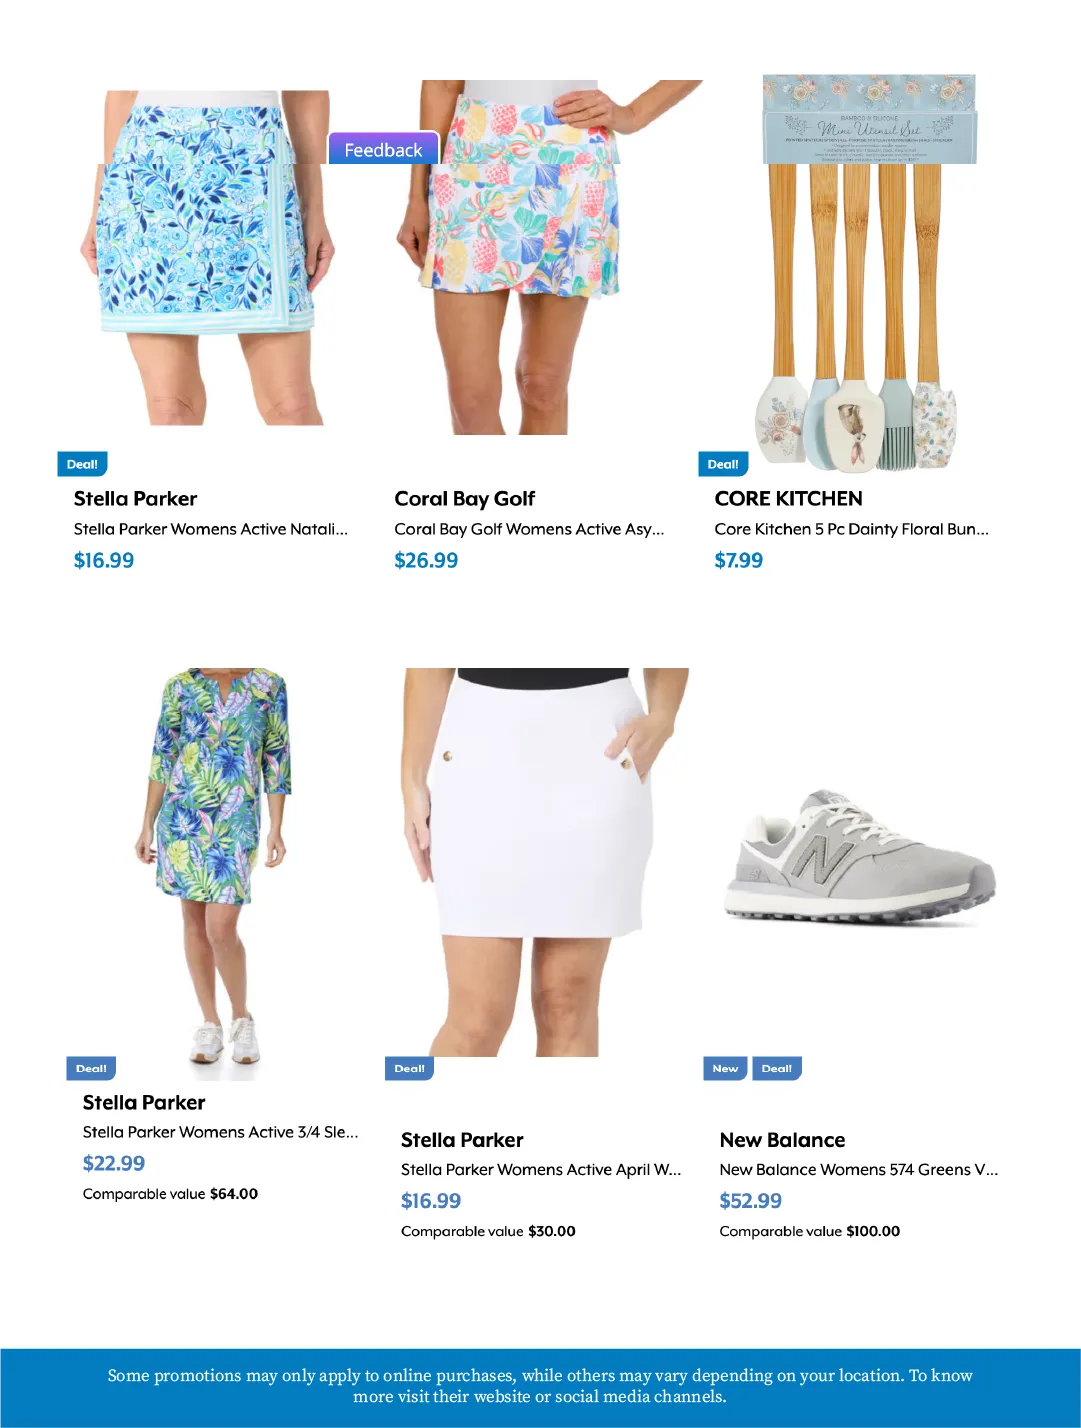Click the $26.99 Coral Bay Golf price
The height and width of the screenshot is (1428, 1081).
click(x=426, y=560)
